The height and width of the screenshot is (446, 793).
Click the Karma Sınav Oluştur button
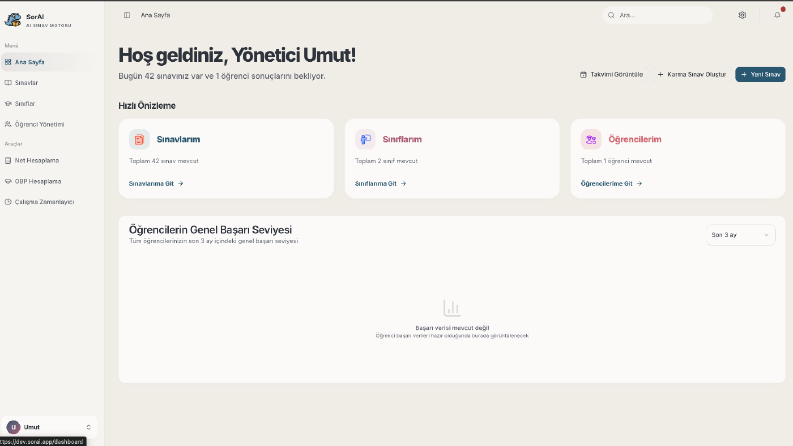(691, 74)
